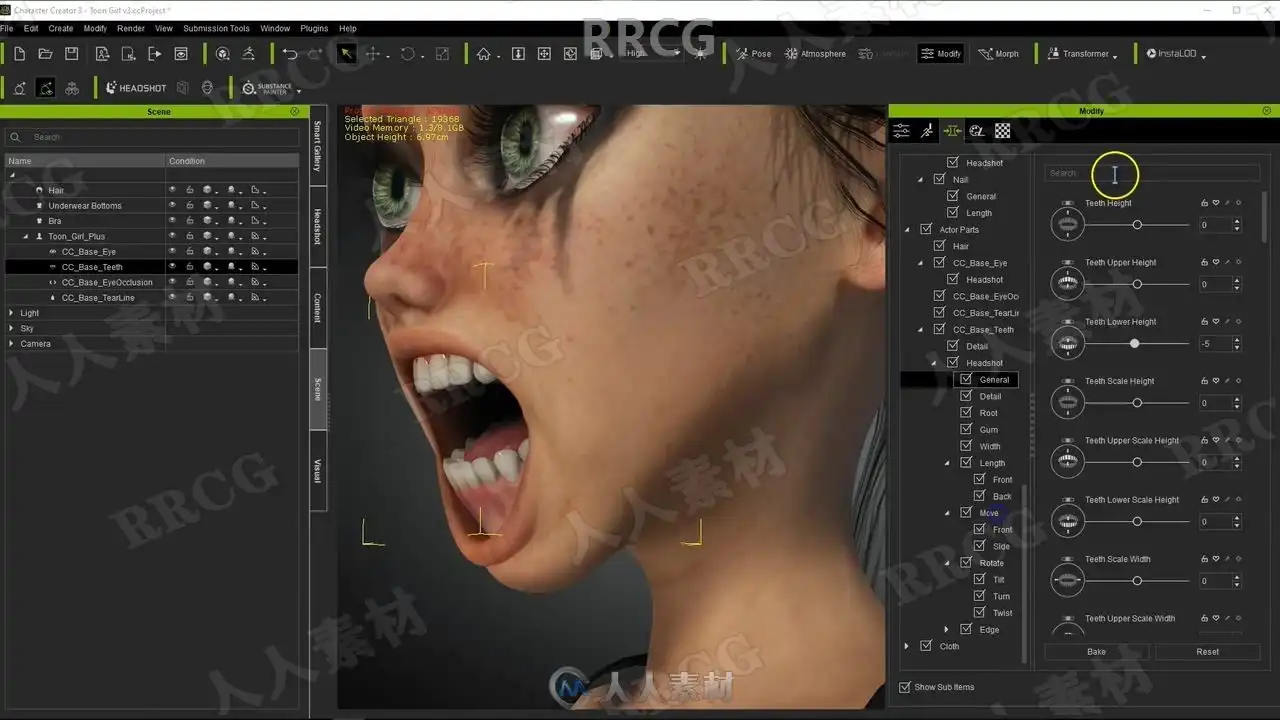Click the Reset button

[1207, 652]
